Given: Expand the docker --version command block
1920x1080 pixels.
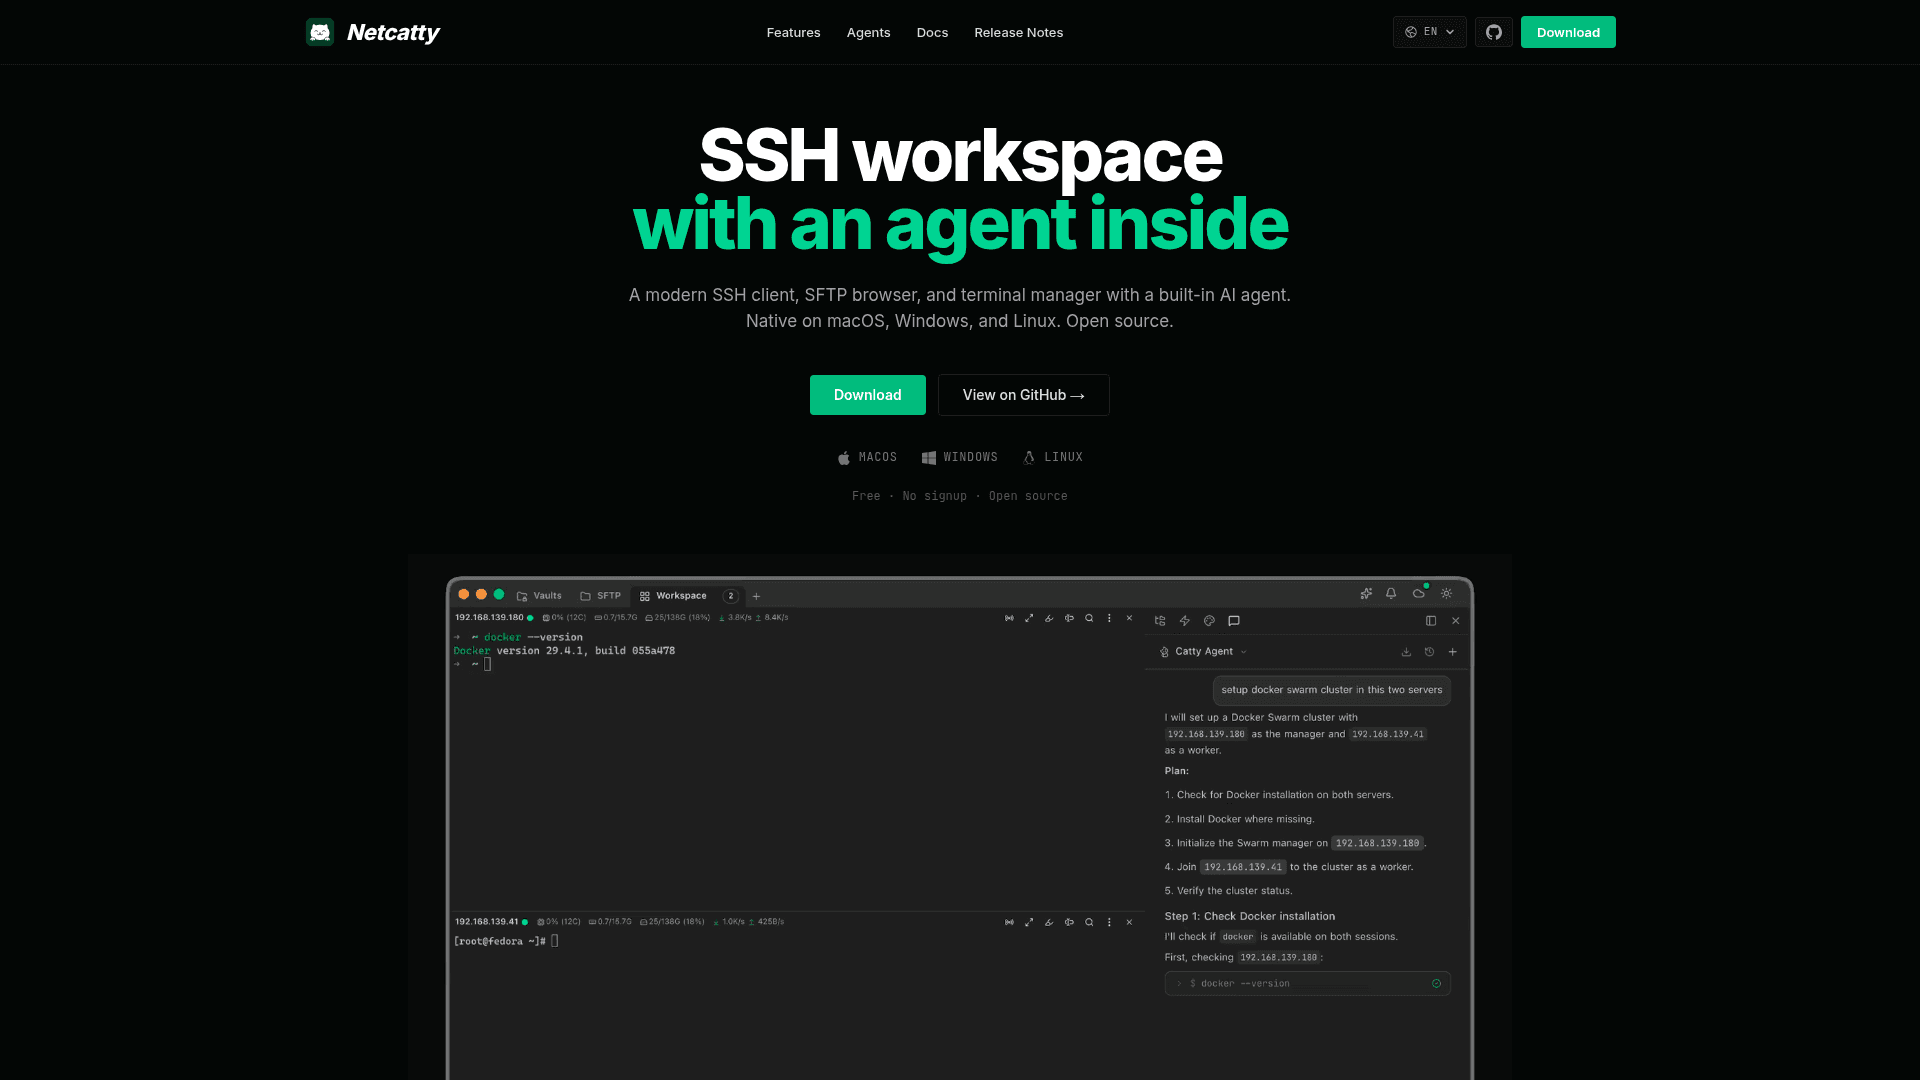Looking at the screenshot, I should (x=1307, y=984).
